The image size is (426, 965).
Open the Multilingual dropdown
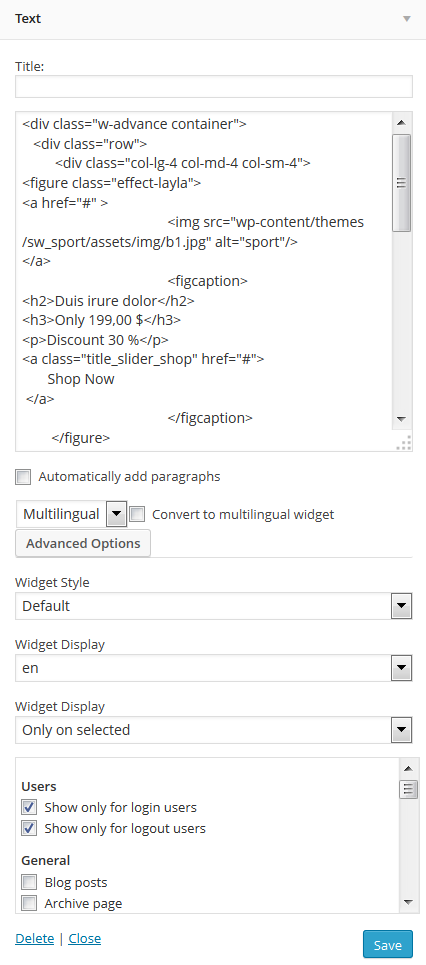(x=71, y=514)
